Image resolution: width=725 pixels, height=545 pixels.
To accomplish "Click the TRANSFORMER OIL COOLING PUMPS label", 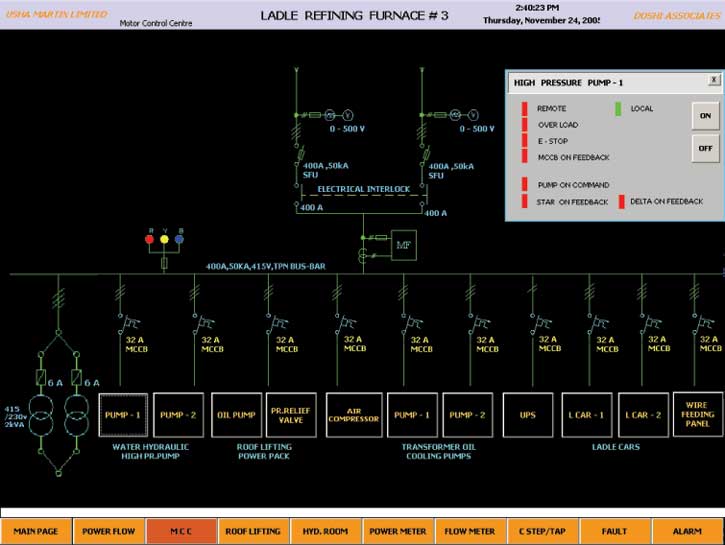I will click(438, 451).
